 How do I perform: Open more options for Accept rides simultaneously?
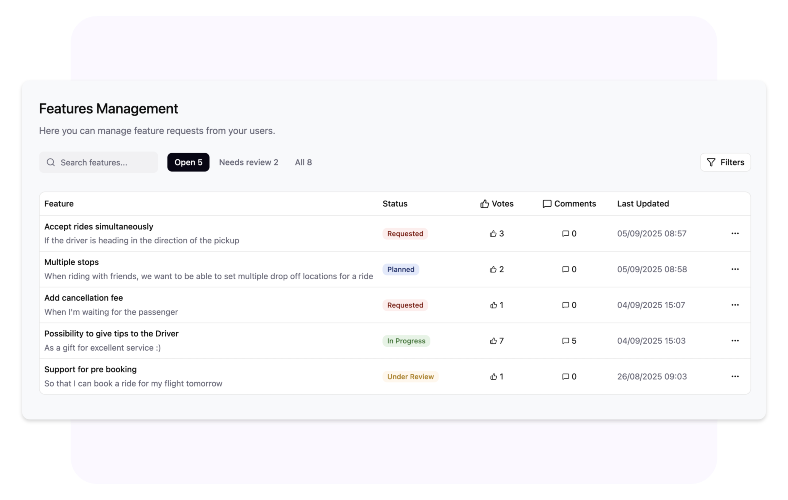coord(735,233)
